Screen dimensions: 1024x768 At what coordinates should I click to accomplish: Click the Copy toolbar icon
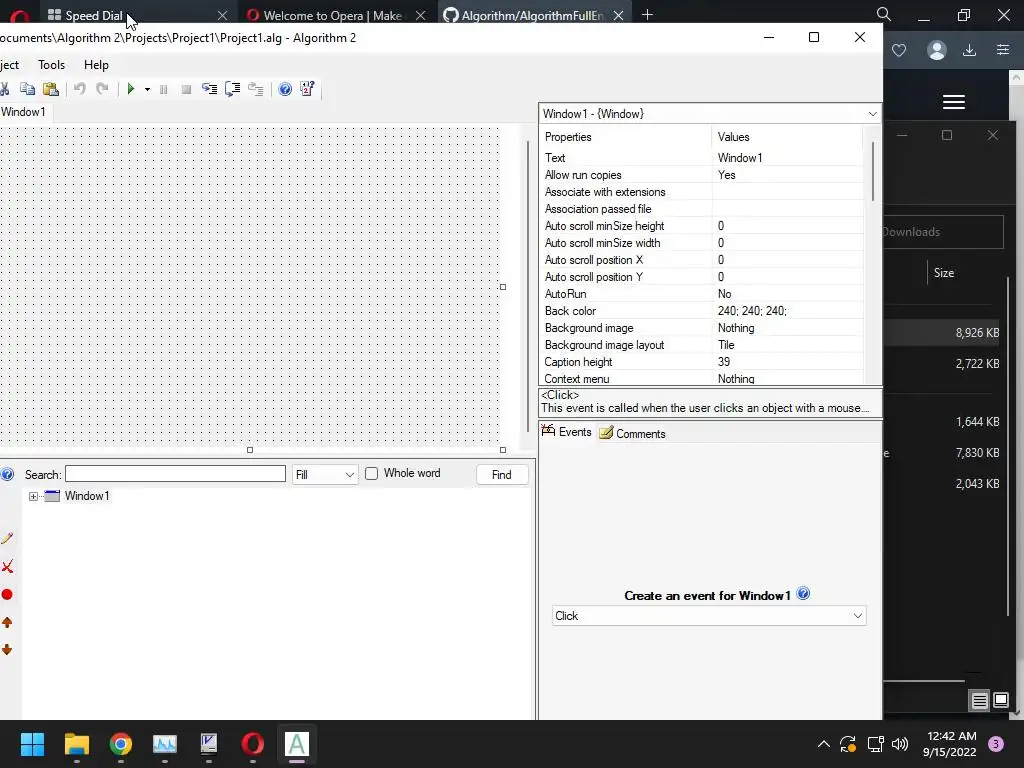click(27, 89)
